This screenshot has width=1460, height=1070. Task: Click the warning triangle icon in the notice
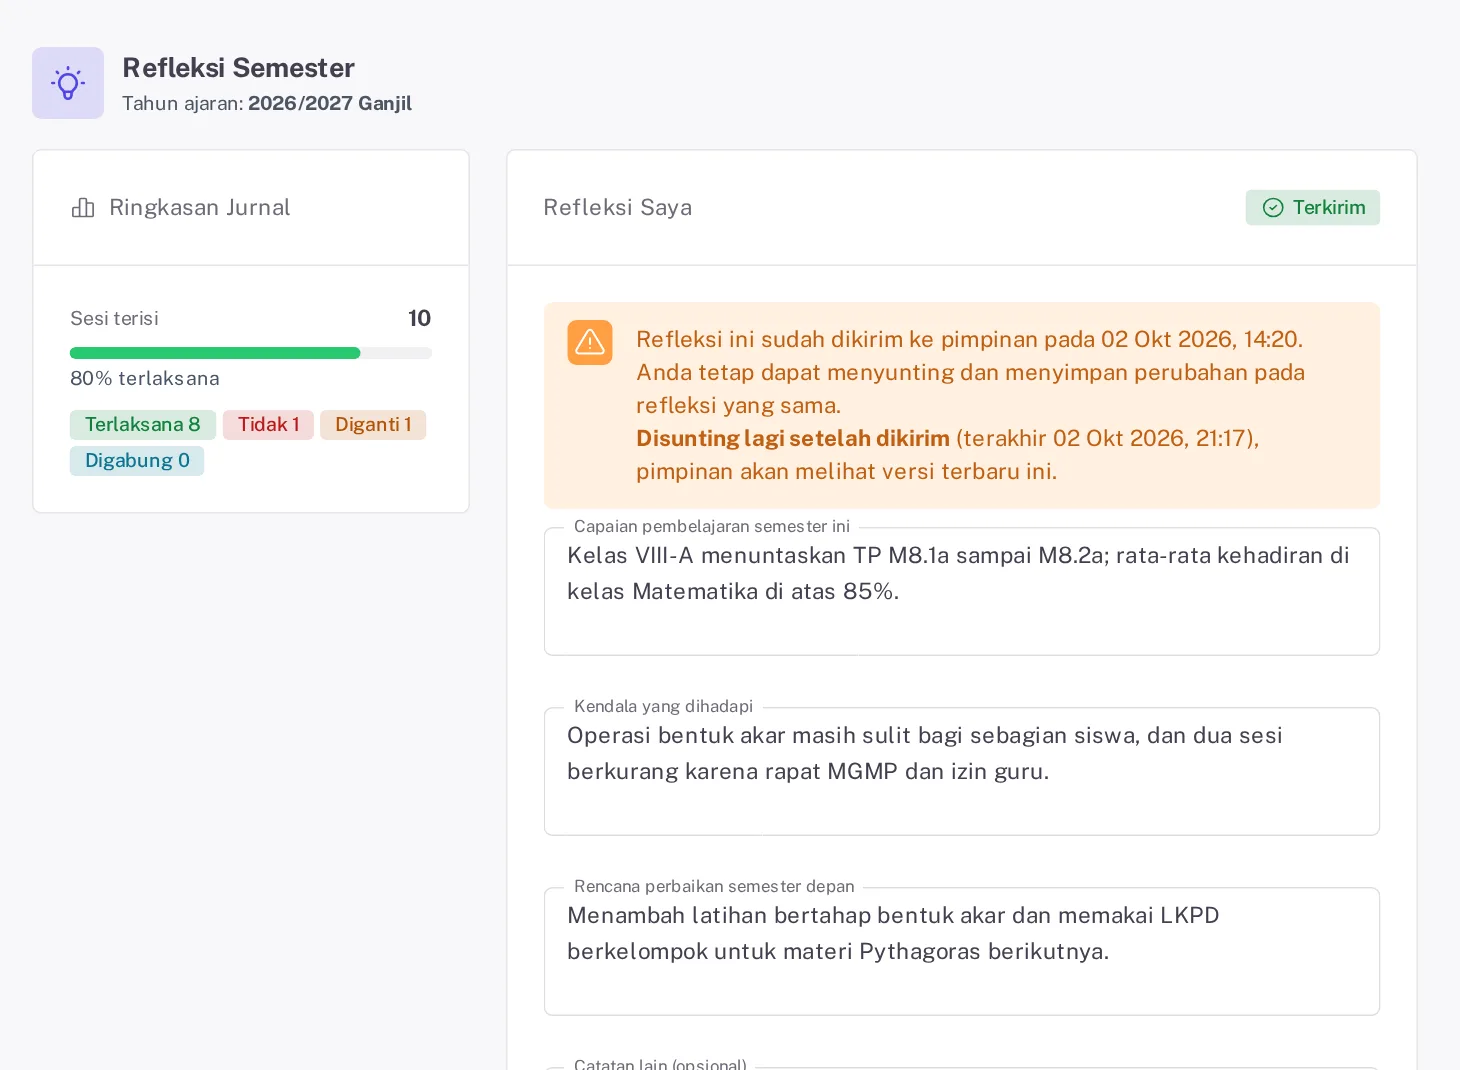point(590,342)
